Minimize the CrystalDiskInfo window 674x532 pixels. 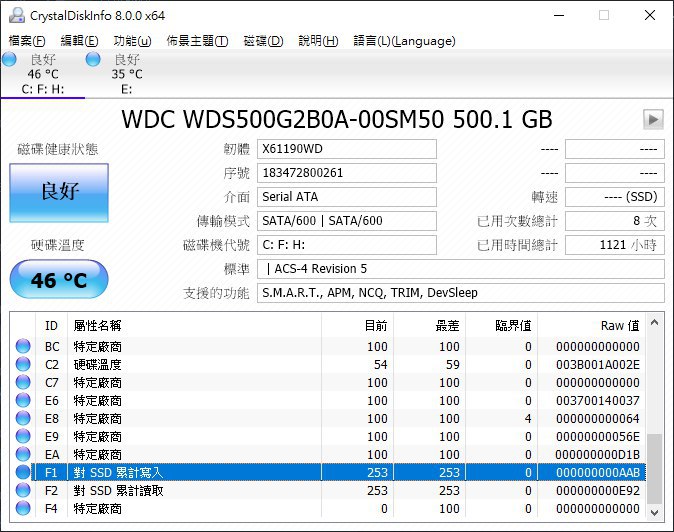[559, 15]
